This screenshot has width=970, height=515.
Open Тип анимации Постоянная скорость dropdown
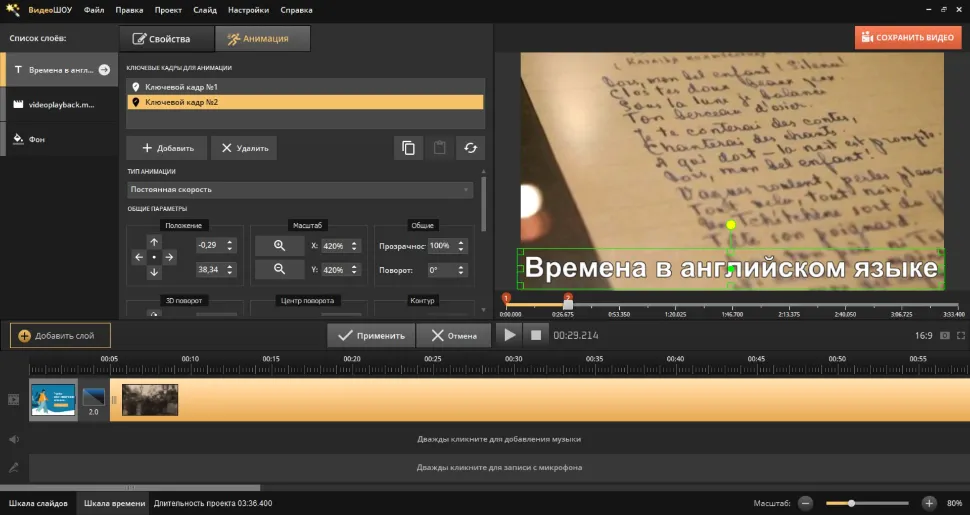pyautogui.click(x=300, y=189)
